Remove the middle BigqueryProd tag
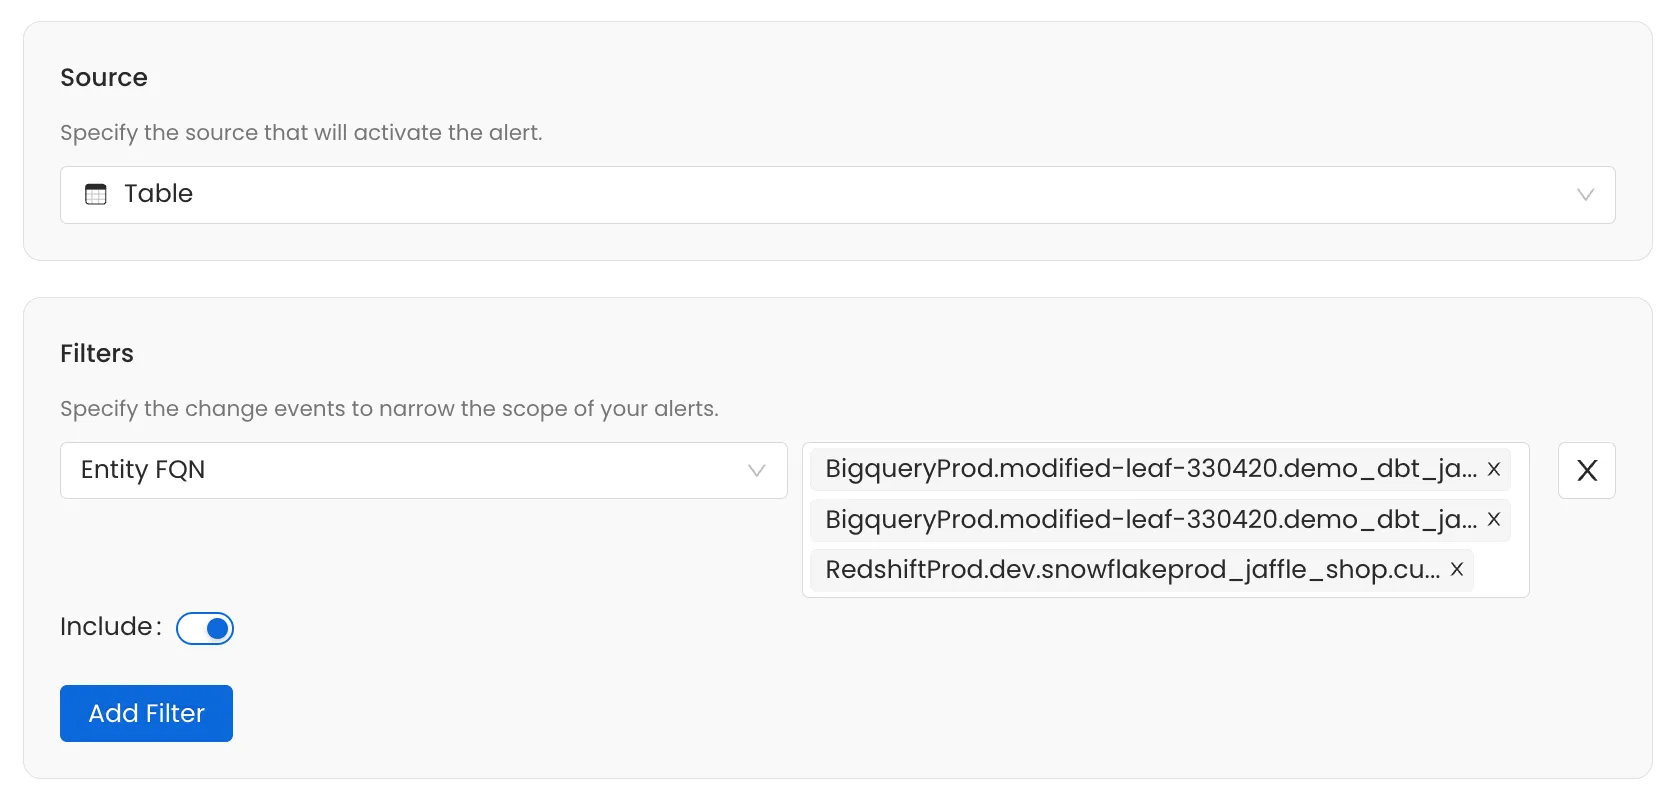Screen dimensions: 1678x802 1494,520
